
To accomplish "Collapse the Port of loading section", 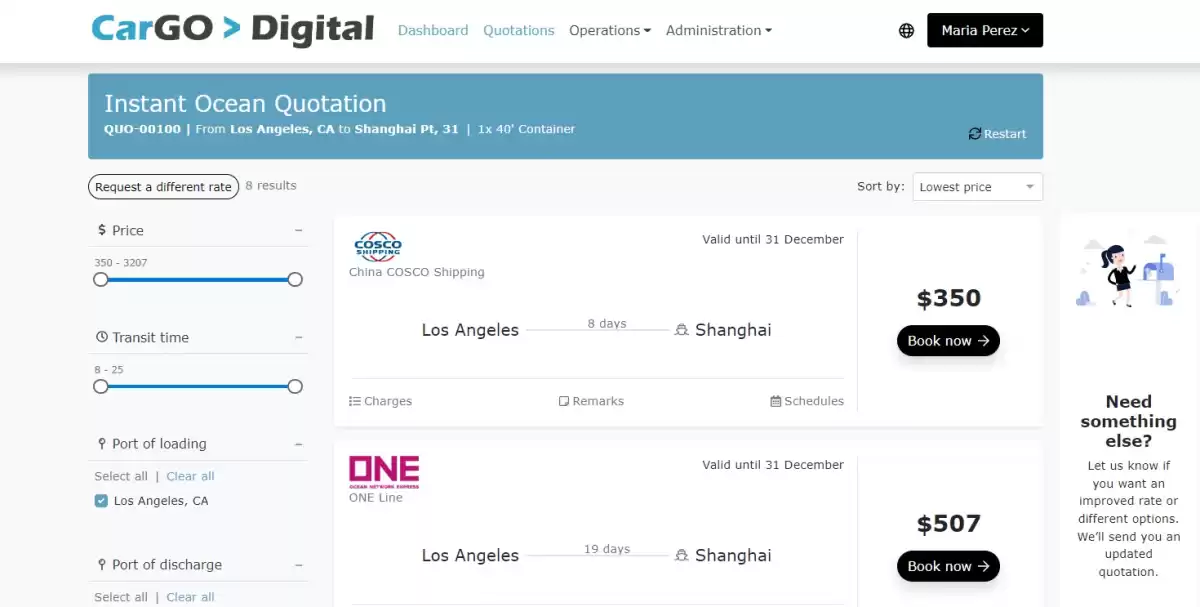I will pyautogui.click(x=298, y=444).
